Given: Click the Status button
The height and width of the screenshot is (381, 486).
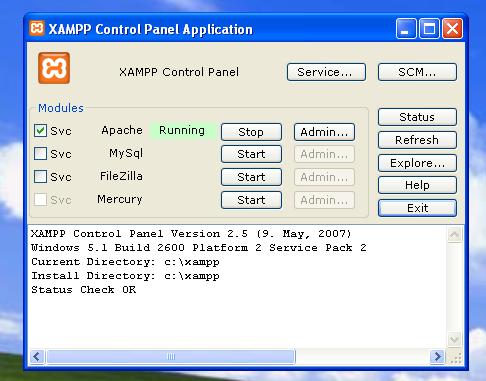Looking at the screenshot, I should pyautogui.click(x=417, y=117).
